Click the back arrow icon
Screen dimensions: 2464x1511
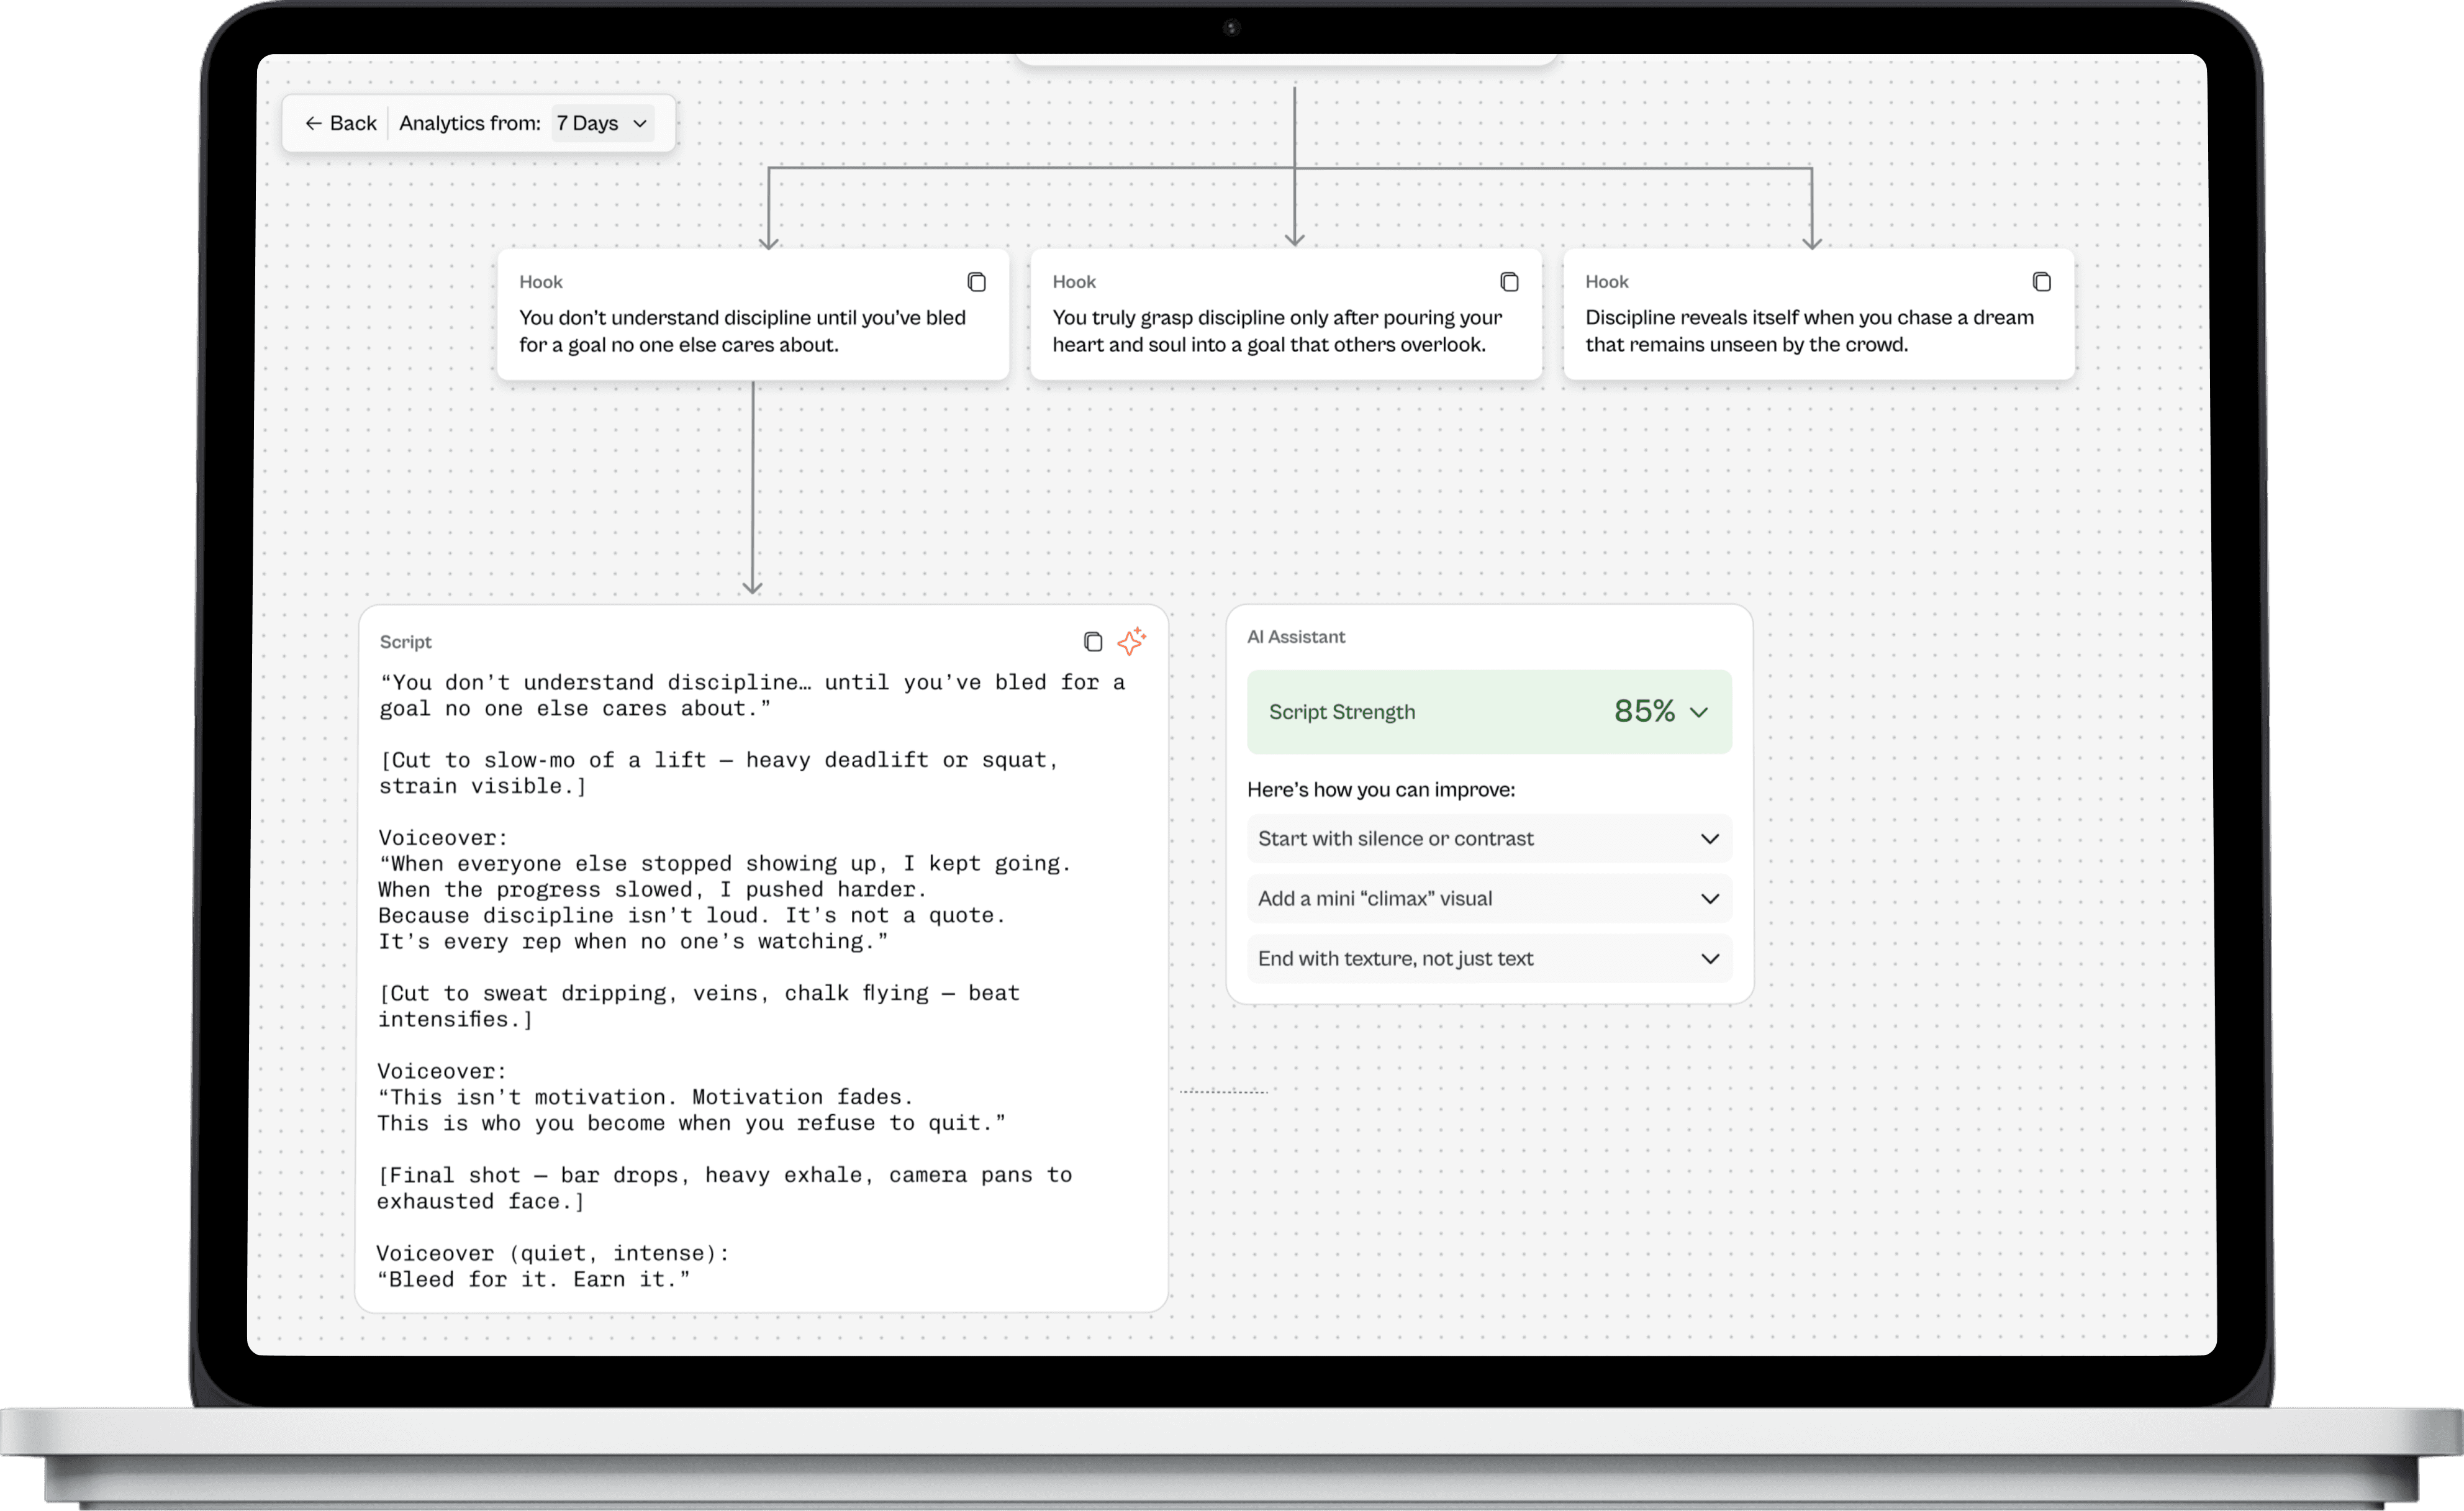[313, 123]
